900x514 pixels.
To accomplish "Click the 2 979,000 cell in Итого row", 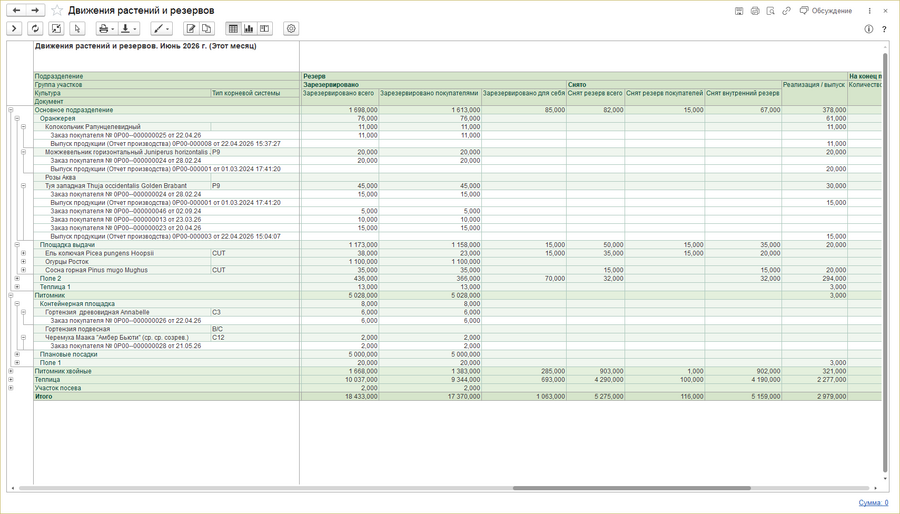I will point(814,396).
